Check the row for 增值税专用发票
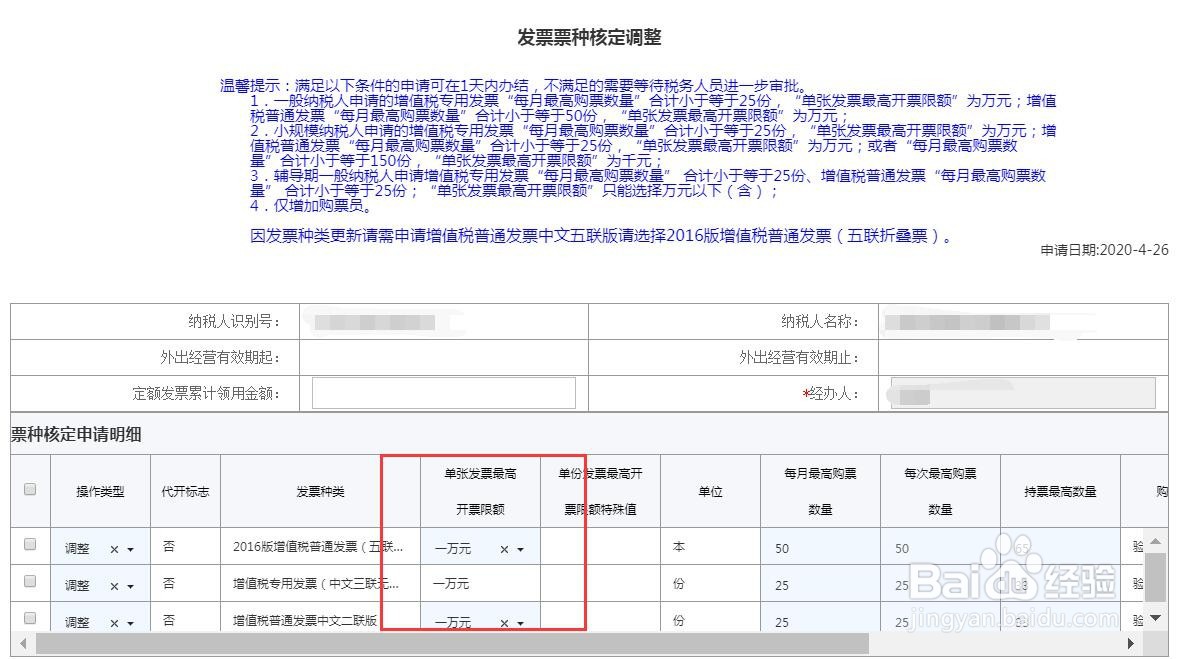1184x659 pixels. [x=30, y=581]
